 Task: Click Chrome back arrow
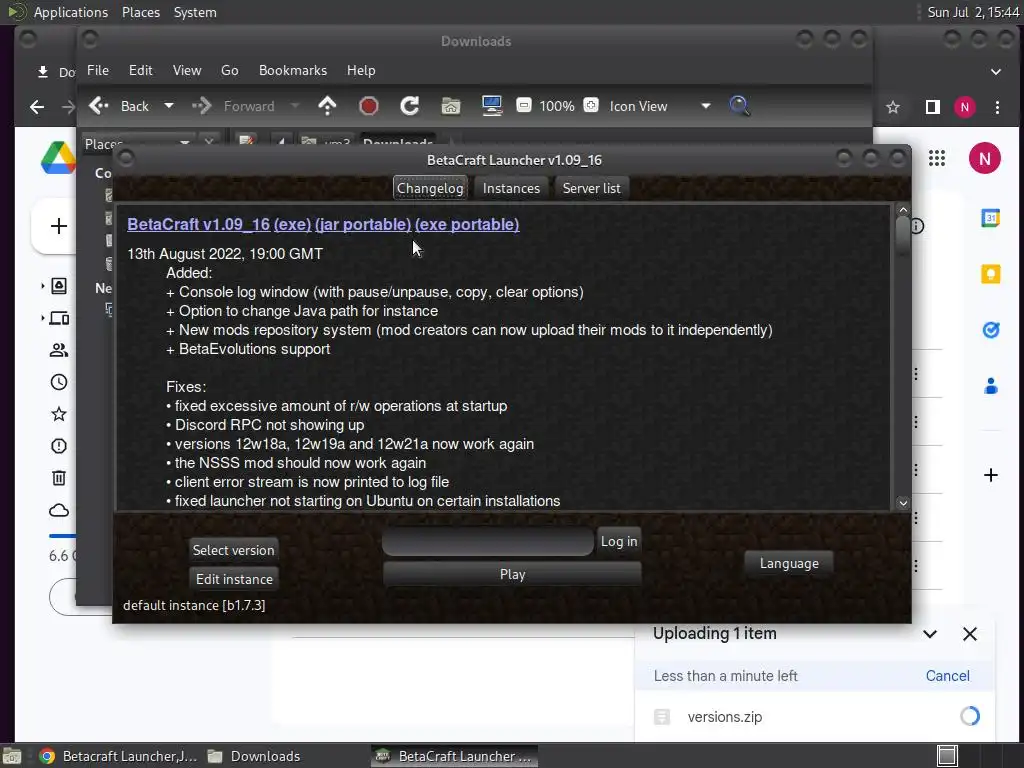(37, 107)
